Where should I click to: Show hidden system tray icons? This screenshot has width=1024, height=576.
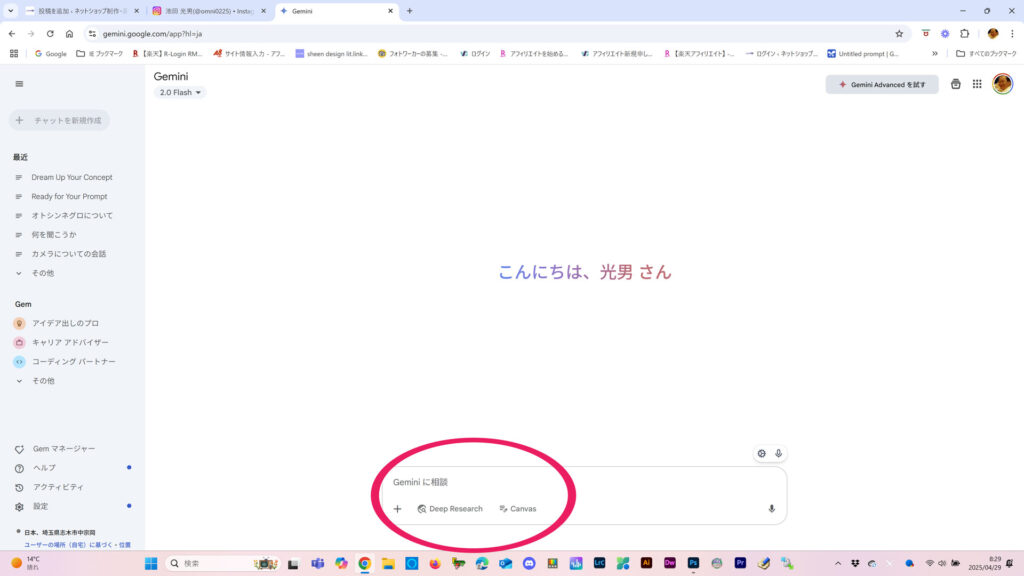click(838, 564)
